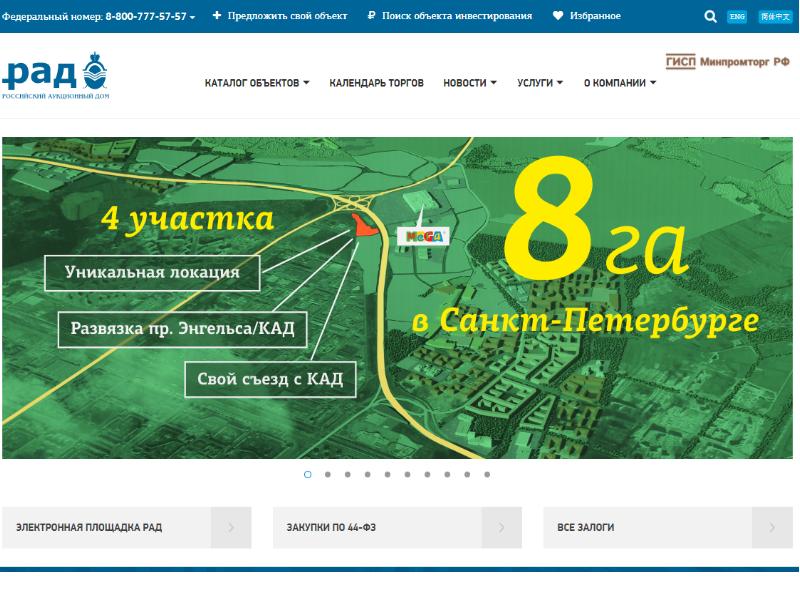
Task: Expand the Услуги dropdown menu
Action: [540, 83]
